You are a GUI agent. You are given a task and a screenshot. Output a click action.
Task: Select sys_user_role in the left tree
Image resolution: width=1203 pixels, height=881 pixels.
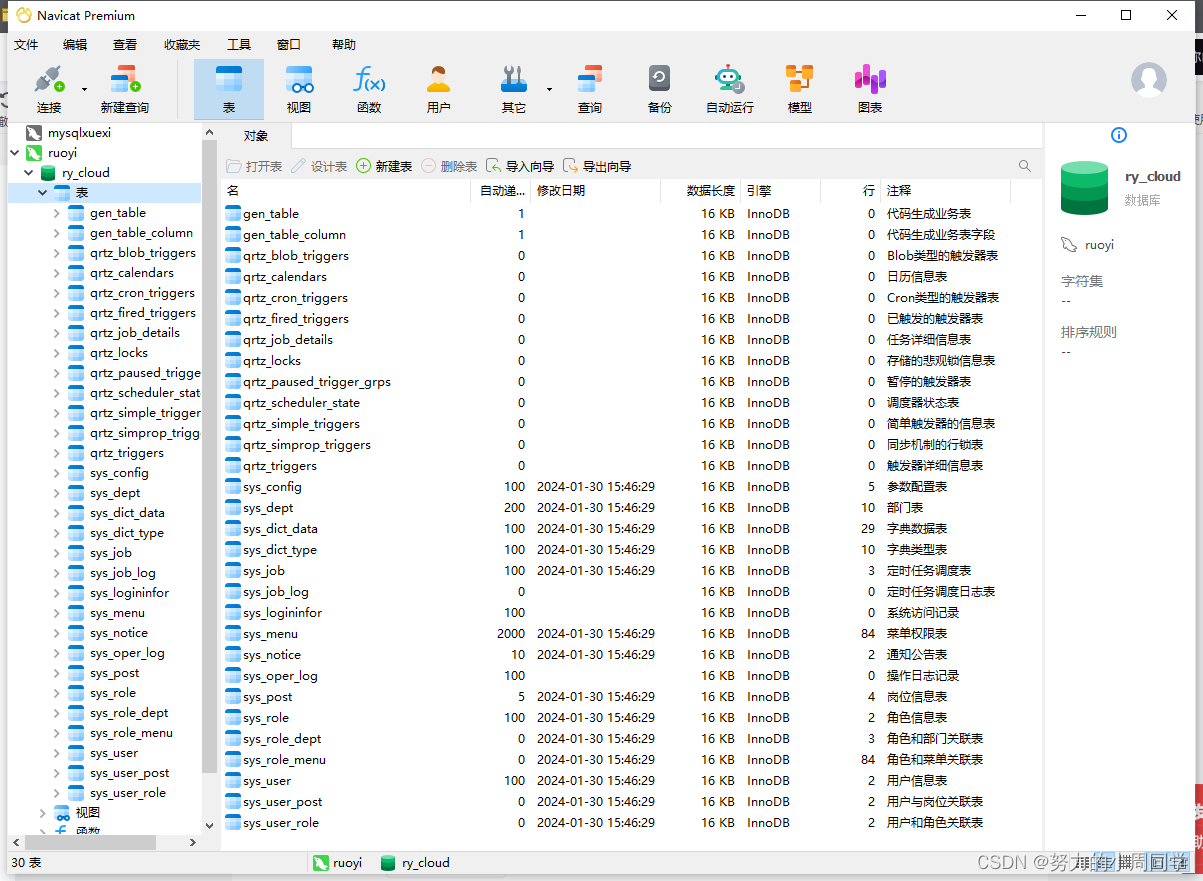(x=127, y=793)
